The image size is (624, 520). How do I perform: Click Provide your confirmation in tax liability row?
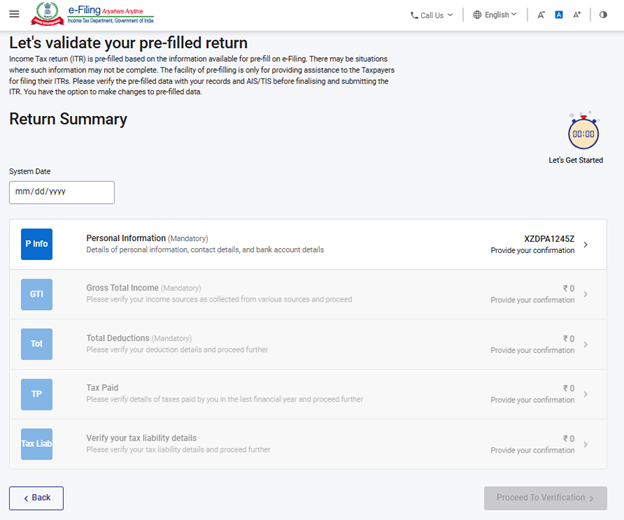[532, 450]
